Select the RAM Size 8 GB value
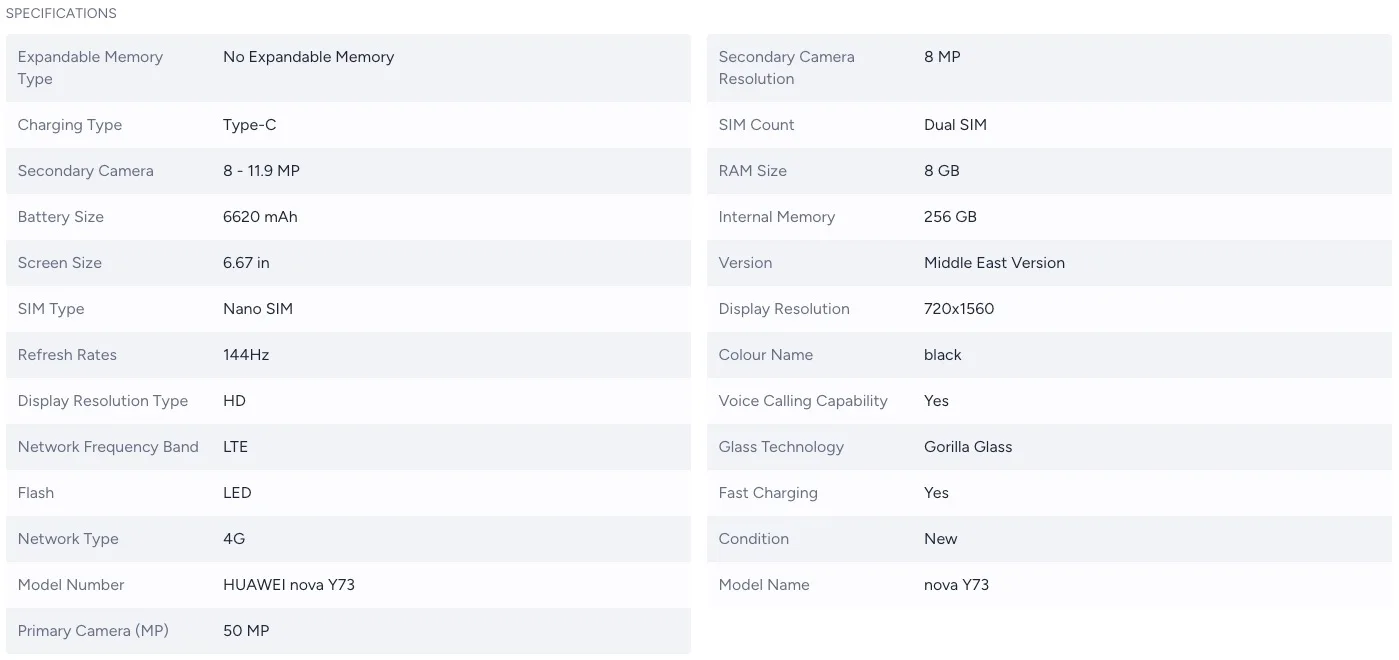The width and height of the screenshot is (1399, 660). [941, 171]
